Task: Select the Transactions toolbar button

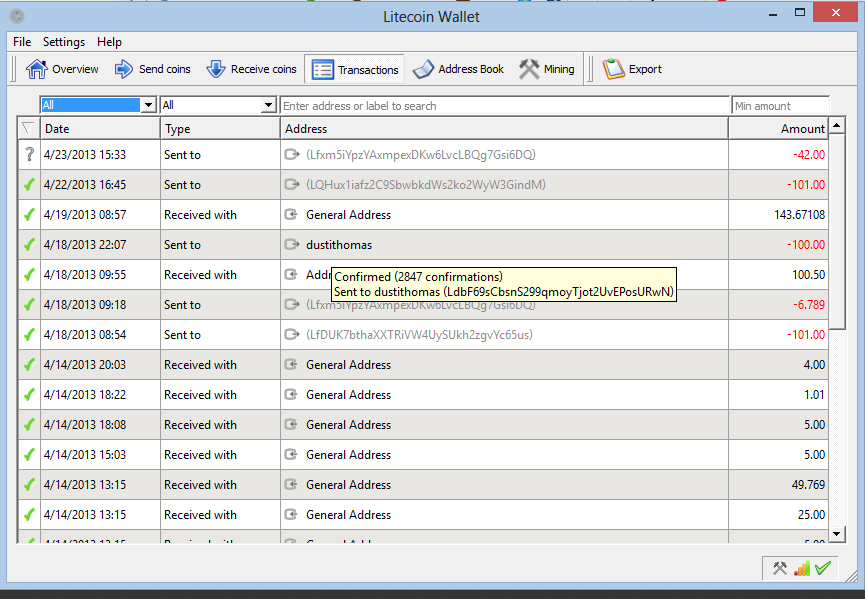Action: click(355, 70)
